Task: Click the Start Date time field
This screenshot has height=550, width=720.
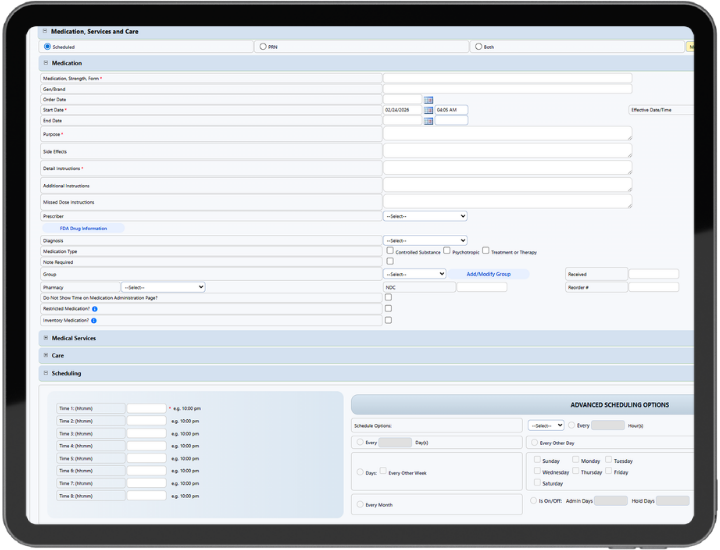Action: pyautogui.click(x=451, y=110)
